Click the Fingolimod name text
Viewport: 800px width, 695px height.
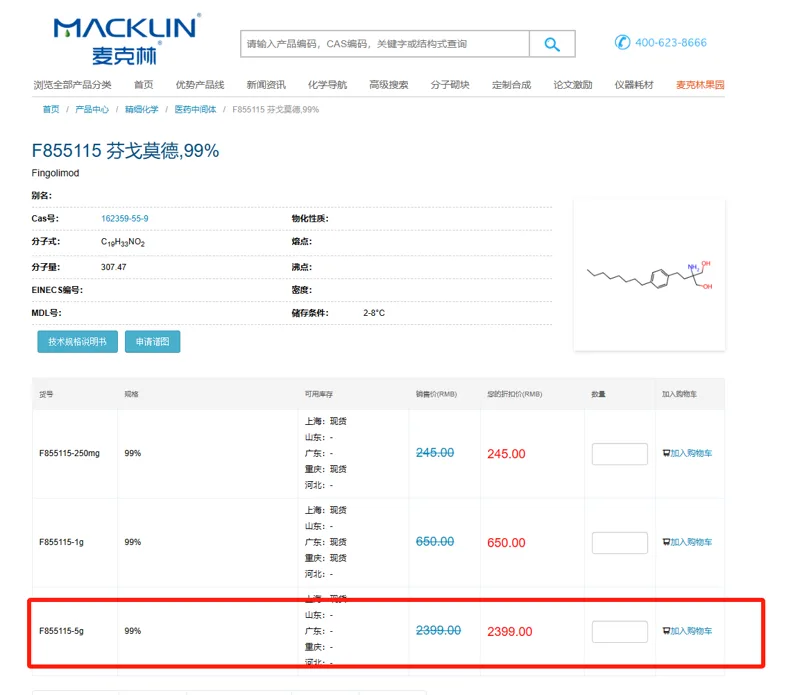[x=56, y=173]
